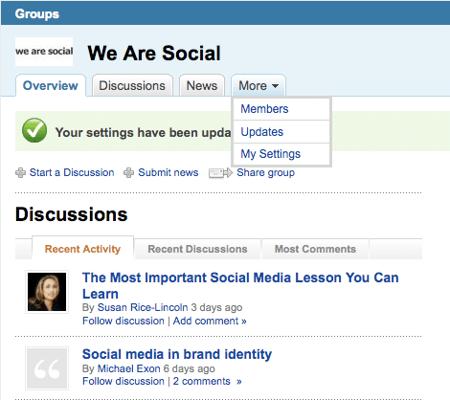
Task: Click the envelope arrow Share group icon
Action: 220,173
